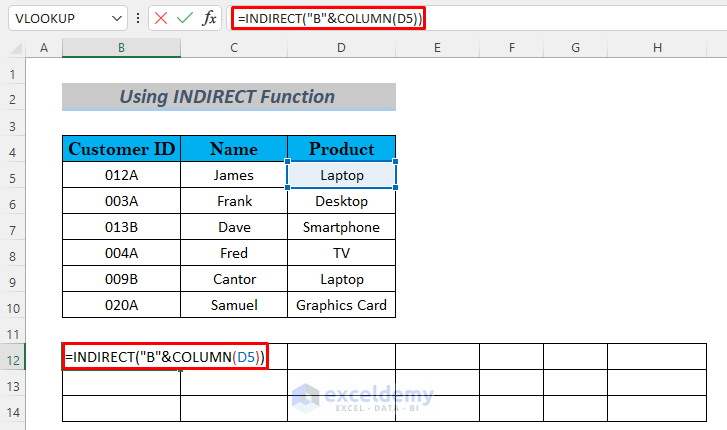Open the Insert Function fx dialog
Image resolution: width=727 pixels, height=430 pixels.
(210, 19)
